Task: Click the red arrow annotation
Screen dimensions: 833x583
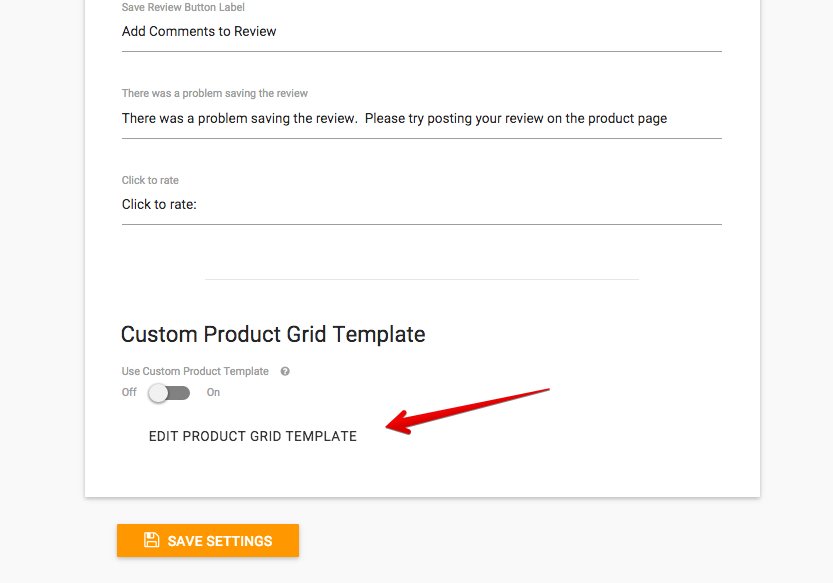Action: [468, 410]
